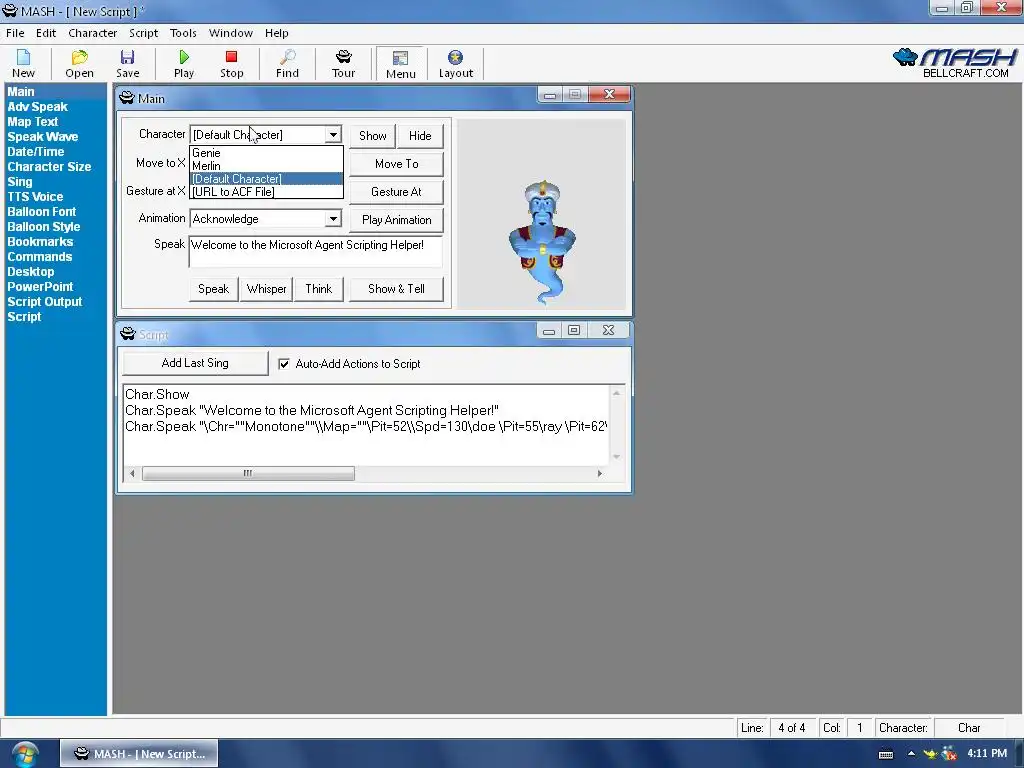
Task: Select Adv Speak in the sidebar
Action: click(x=37, y=106)
